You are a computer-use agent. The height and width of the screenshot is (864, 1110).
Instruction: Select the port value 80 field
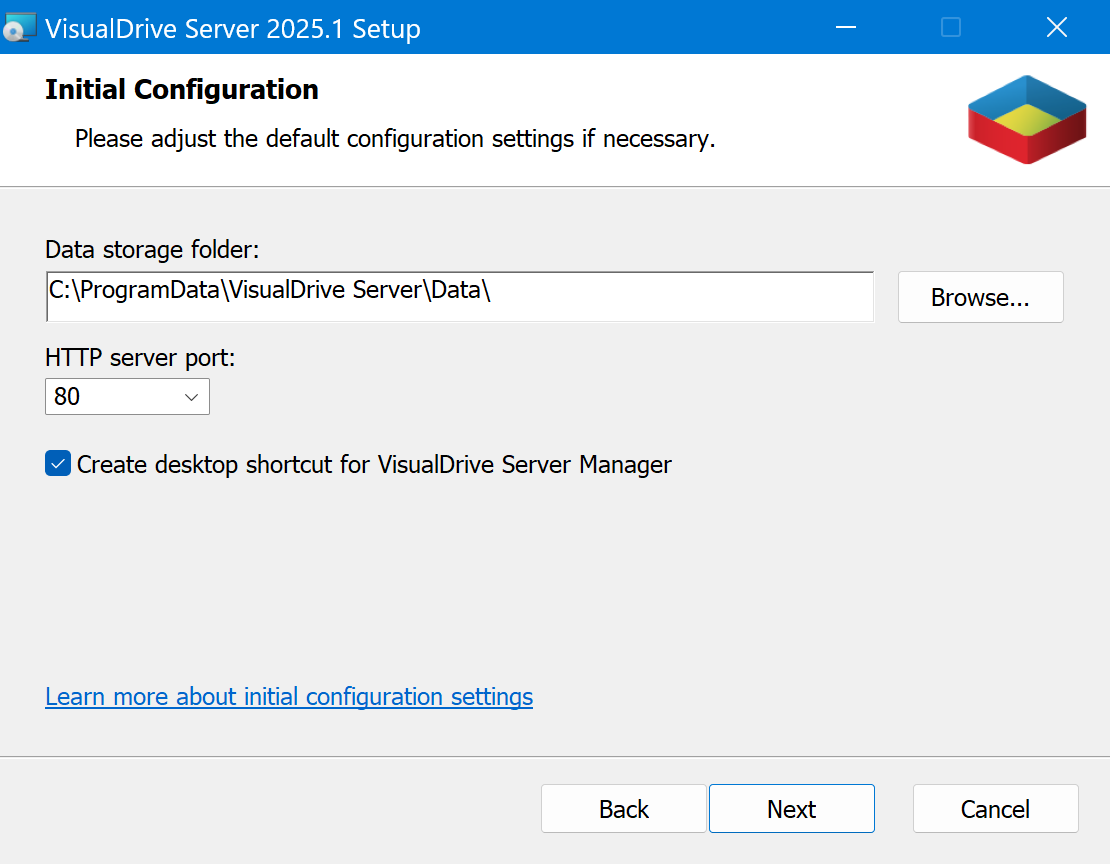click(110, 397)
